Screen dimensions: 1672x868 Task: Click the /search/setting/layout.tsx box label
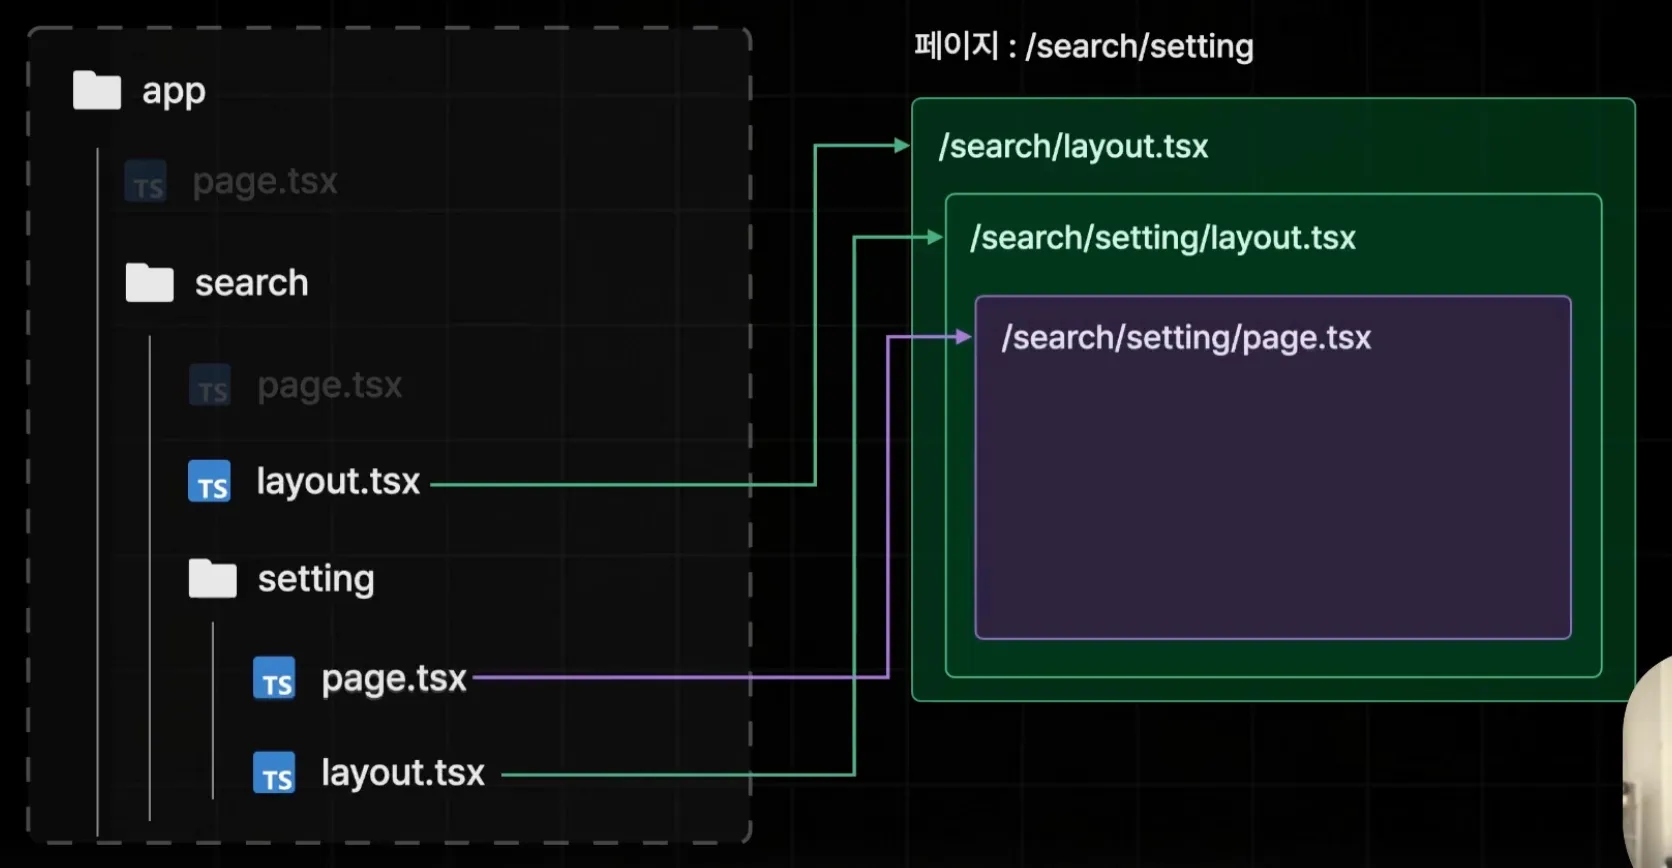pos(1162,238)
